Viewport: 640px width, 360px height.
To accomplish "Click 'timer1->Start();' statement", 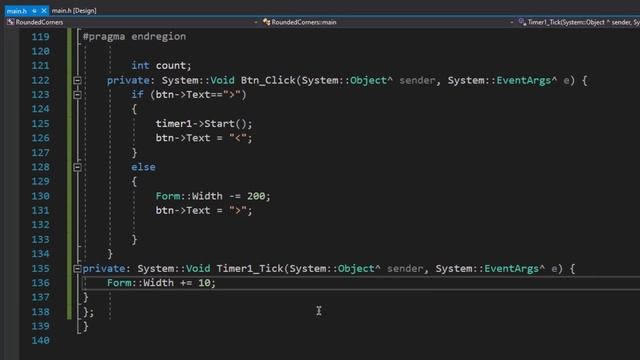I will tap(204, 124).
